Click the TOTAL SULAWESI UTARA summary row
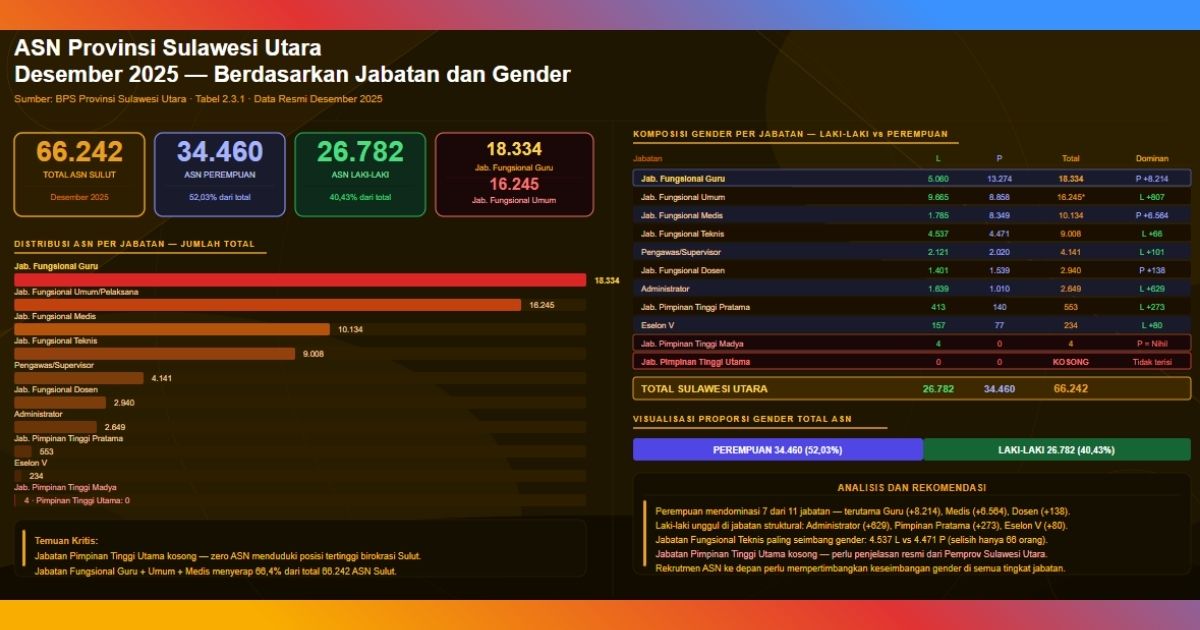 pyautogui.click(x=900, y=388)
